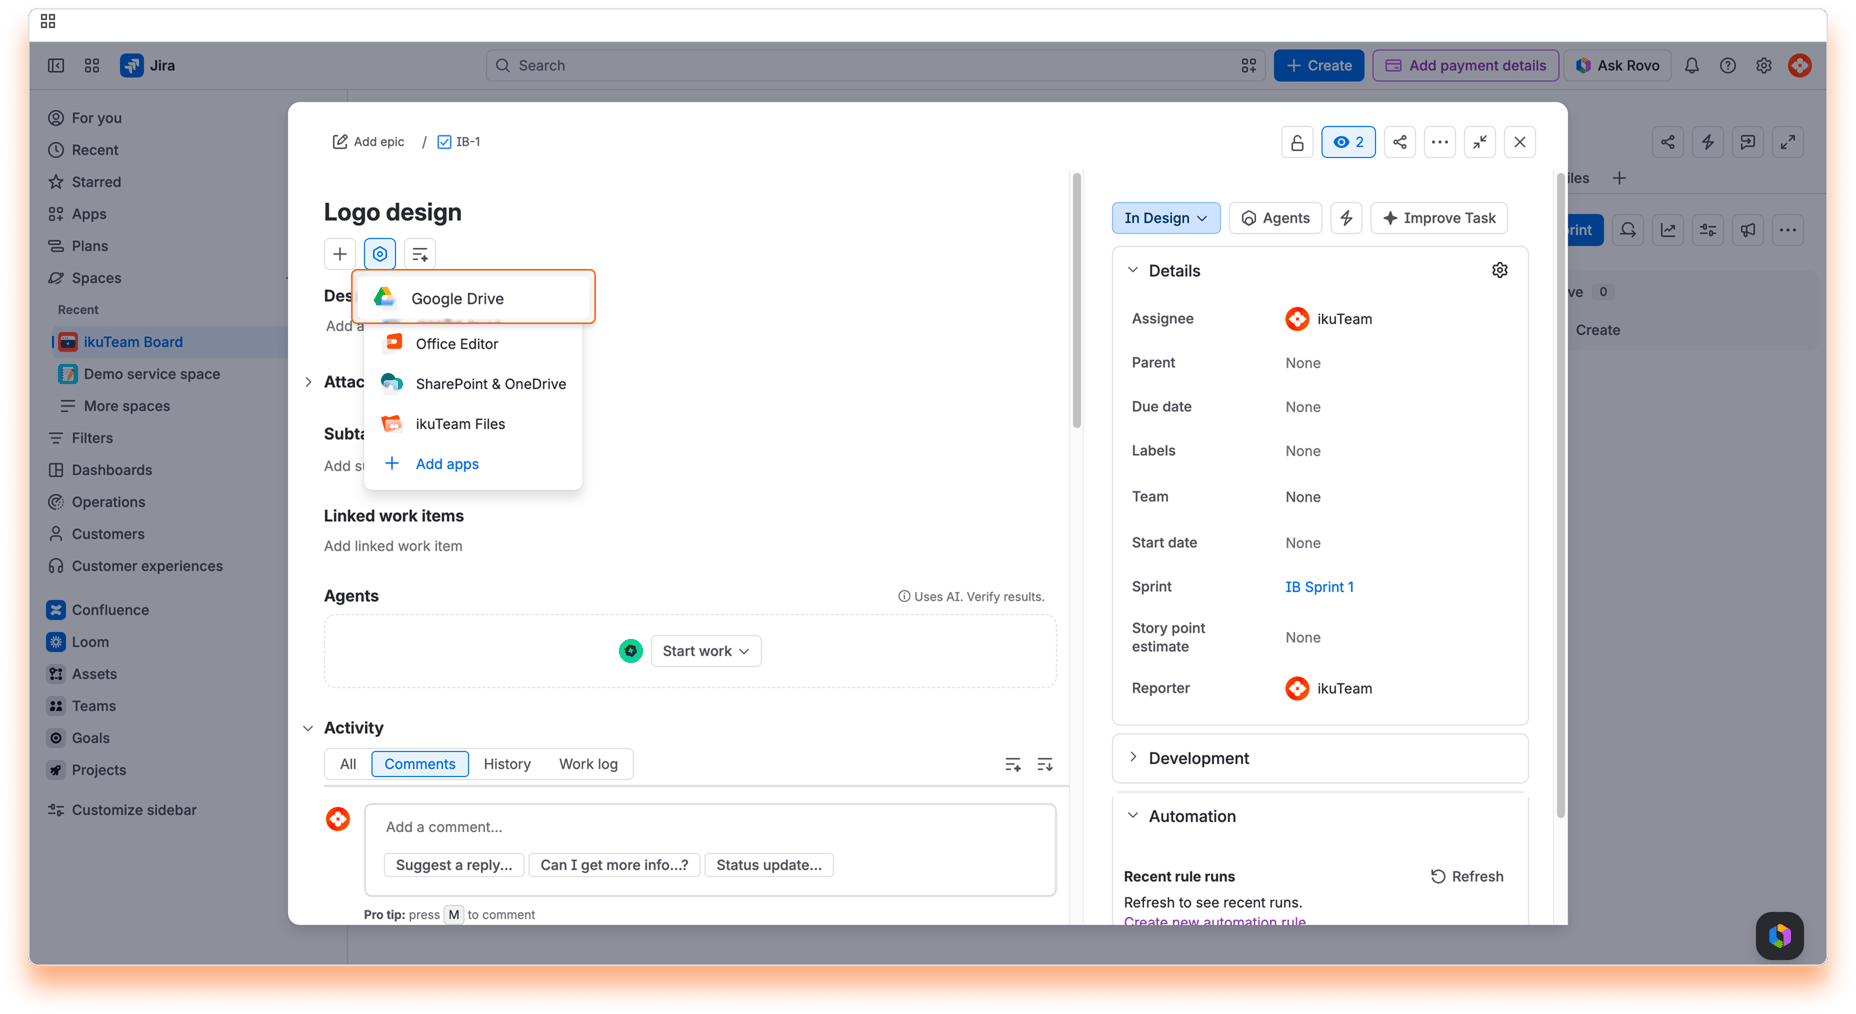Switch to the All activity tab
Screen dimensions: 1856x1014
[348, 764]
